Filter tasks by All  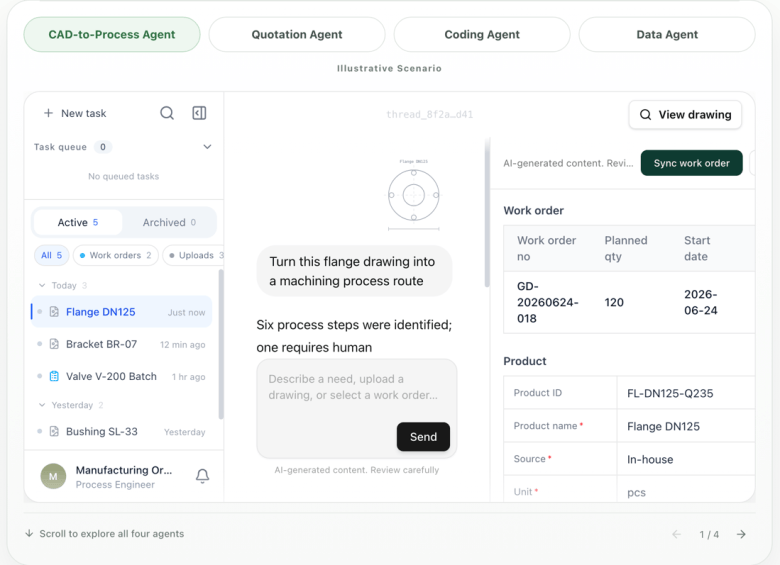pos(51,255)
